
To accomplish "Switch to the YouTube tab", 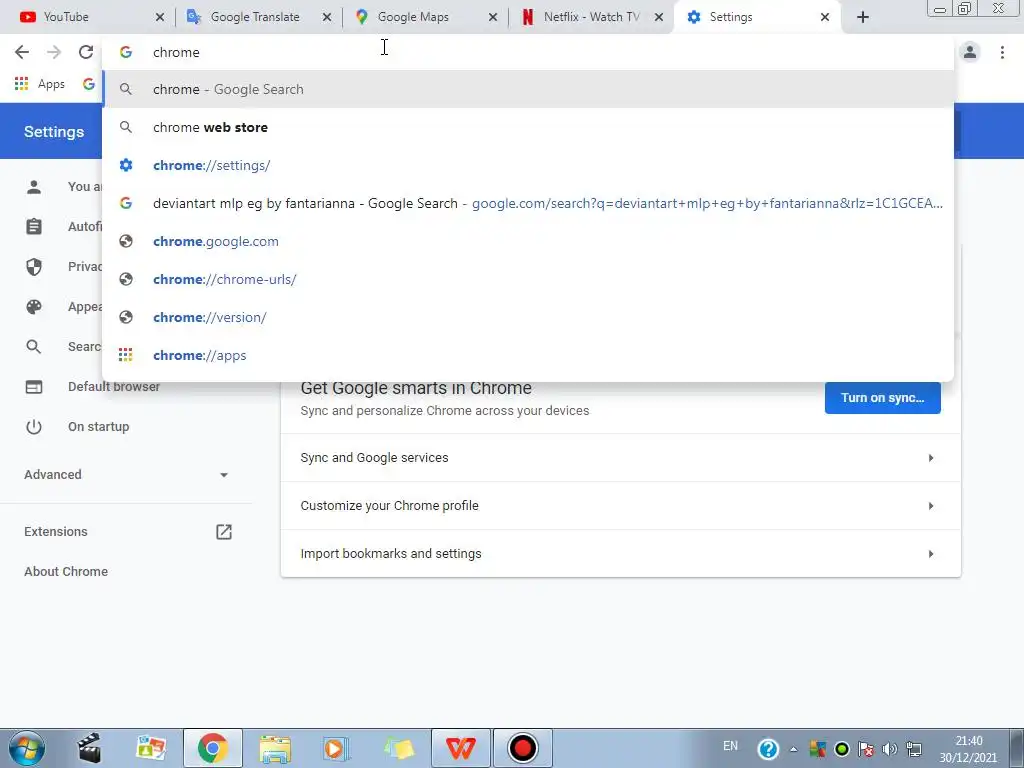I will point(90,17).
